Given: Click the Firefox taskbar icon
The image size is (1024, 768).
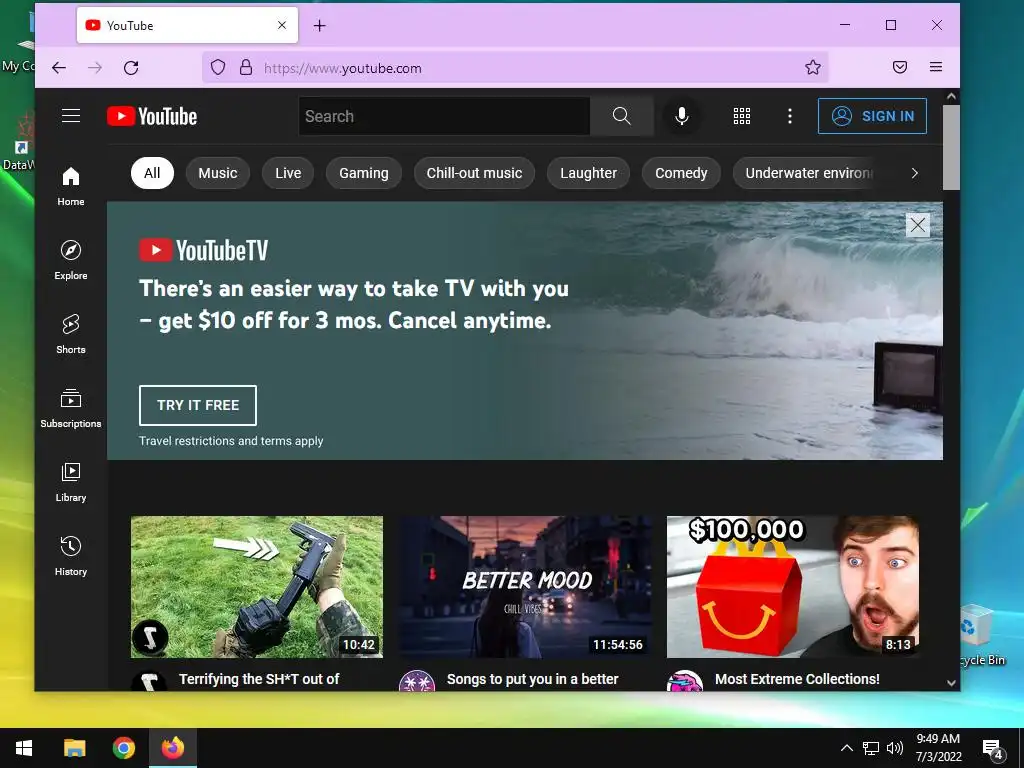Looking at the screenshot, I should tap(173, 748).
